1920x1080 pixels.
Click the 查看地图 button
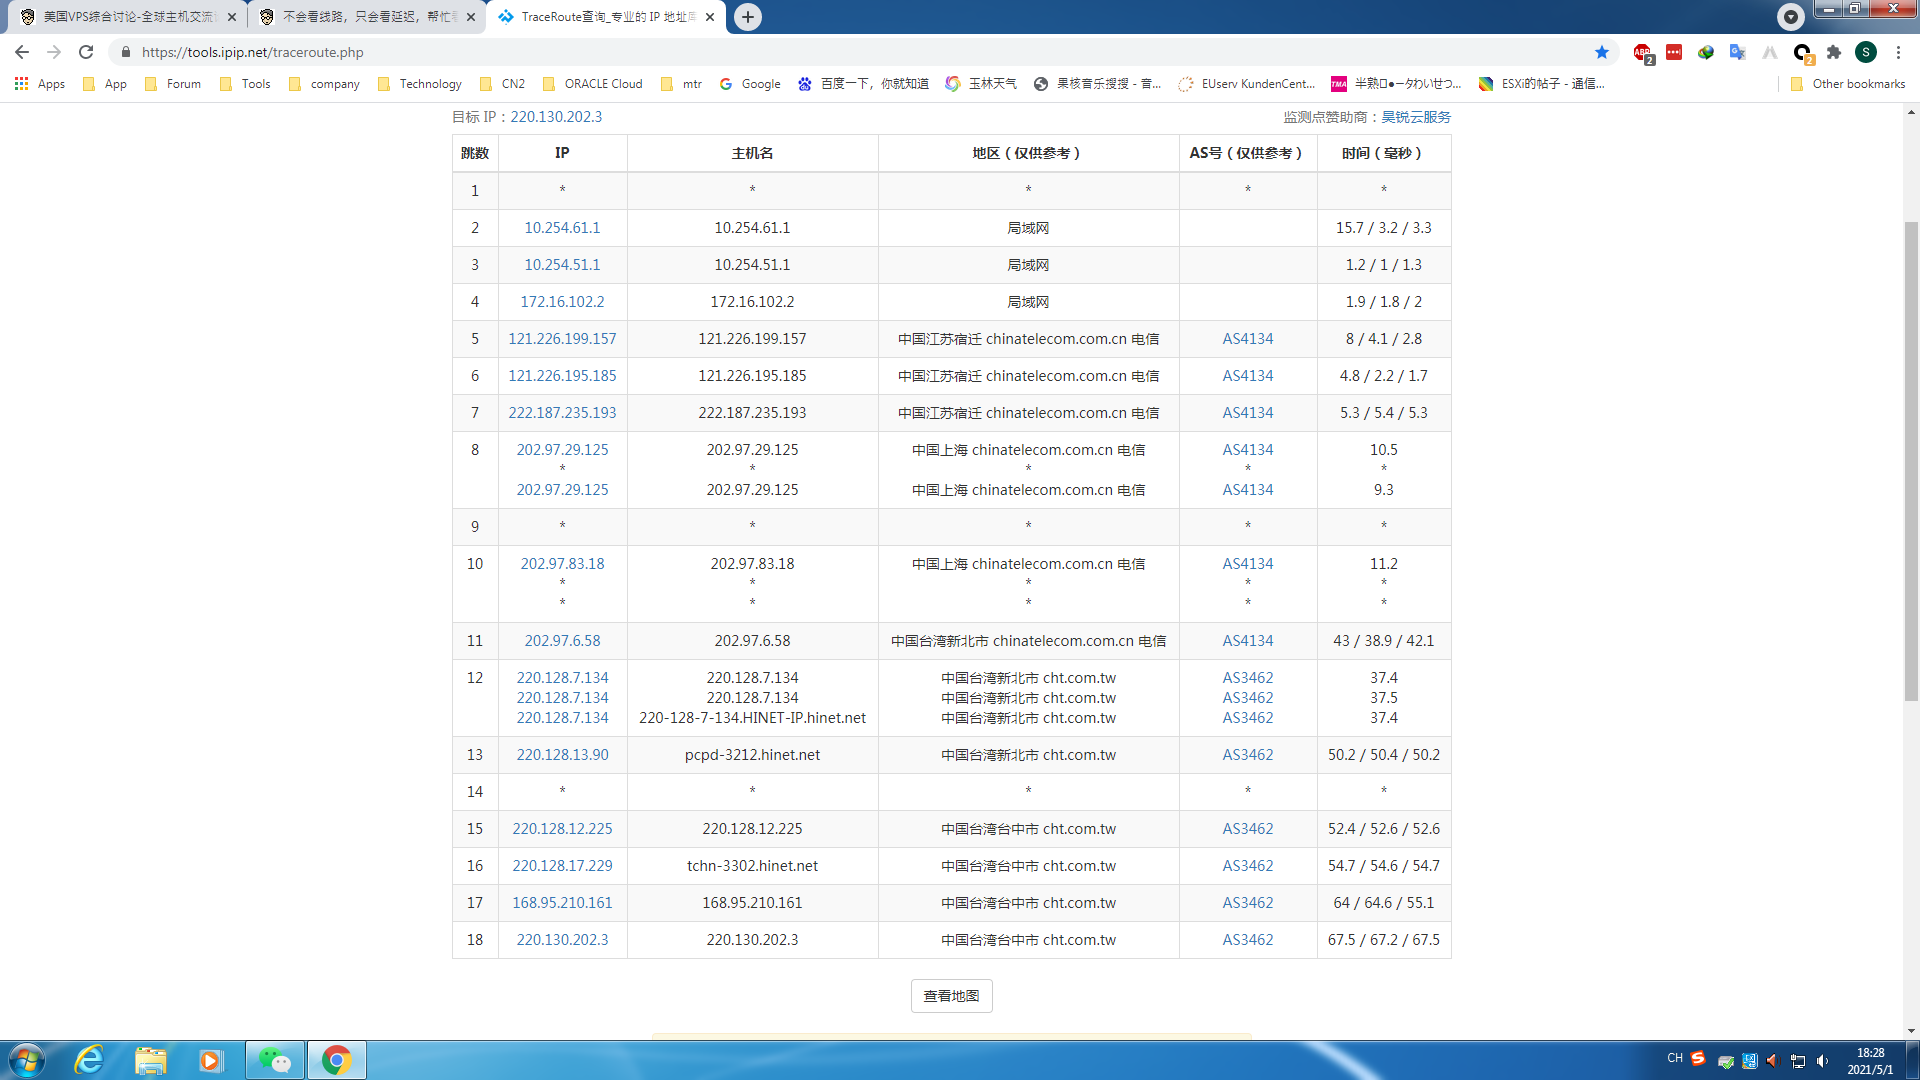(951, 996)
